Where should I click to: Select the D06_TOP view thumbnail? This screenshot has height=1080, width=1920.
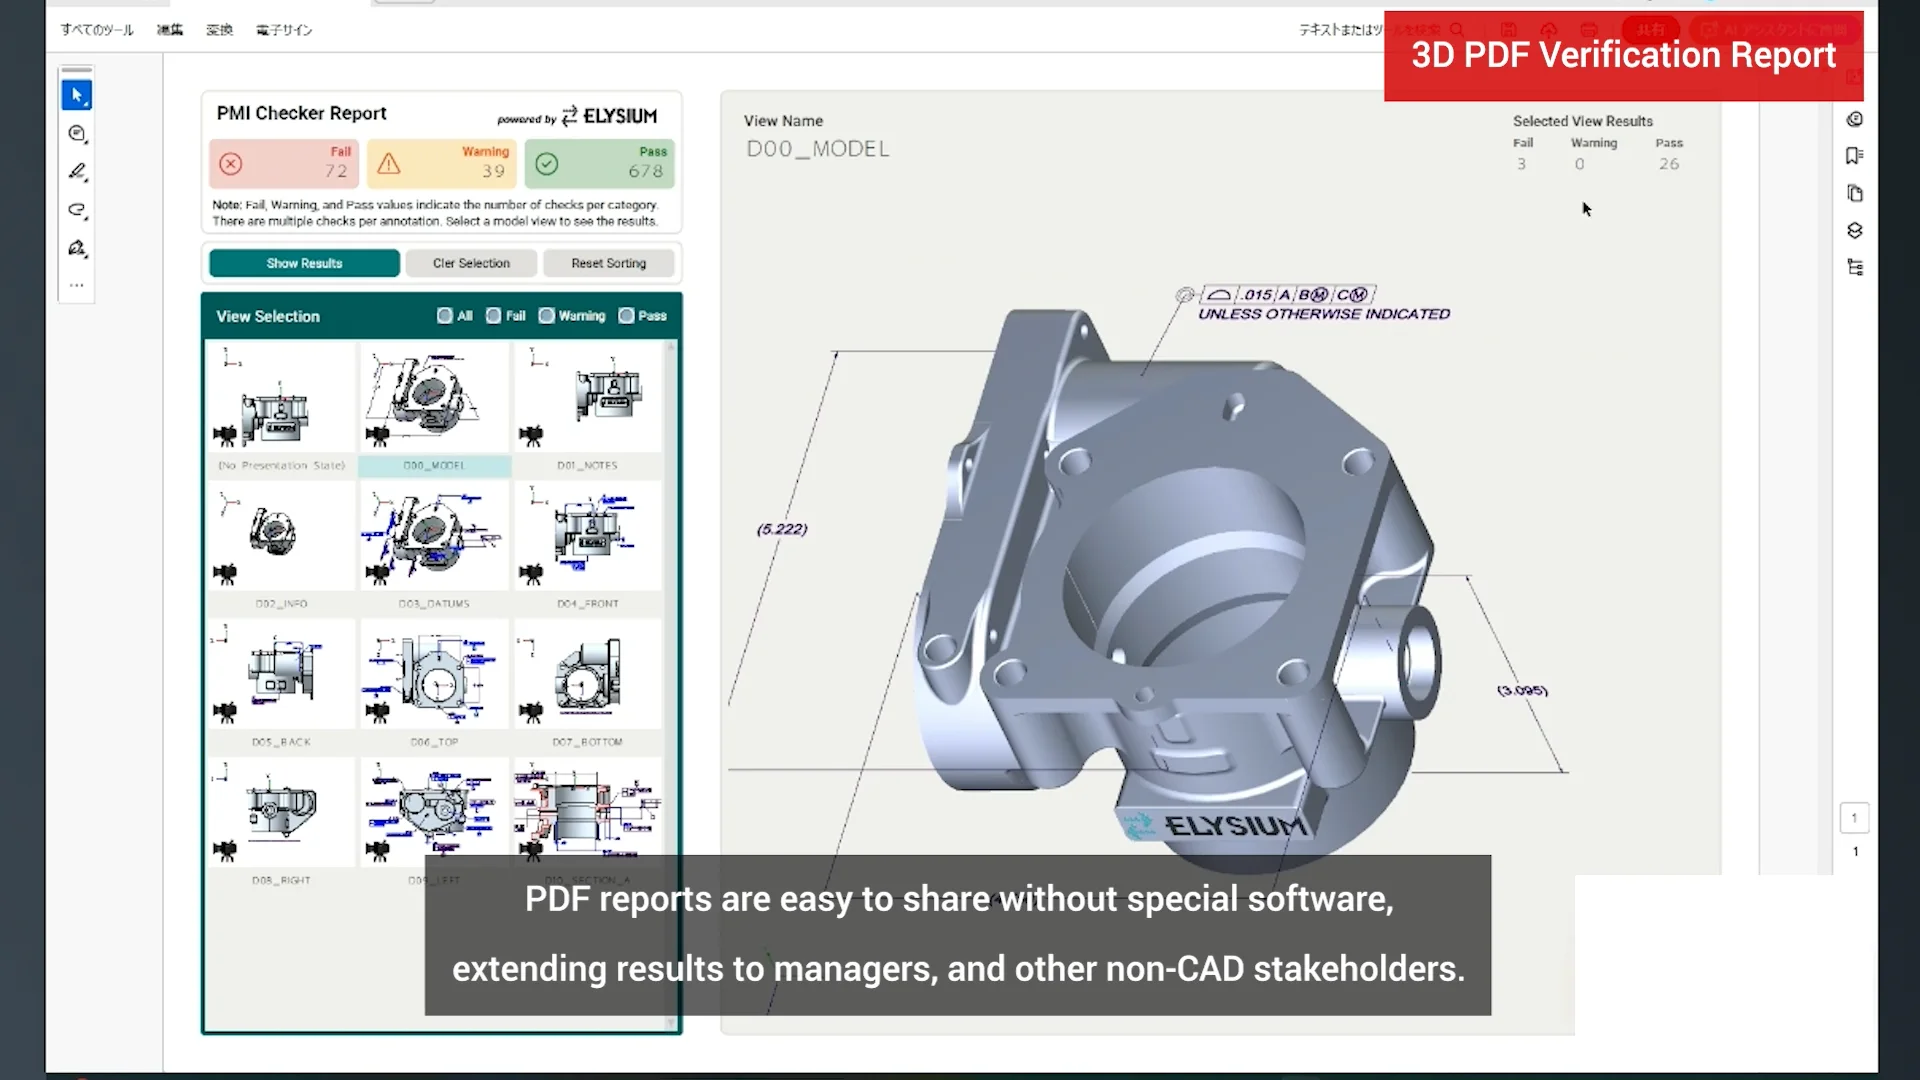(x=434, y=674)
